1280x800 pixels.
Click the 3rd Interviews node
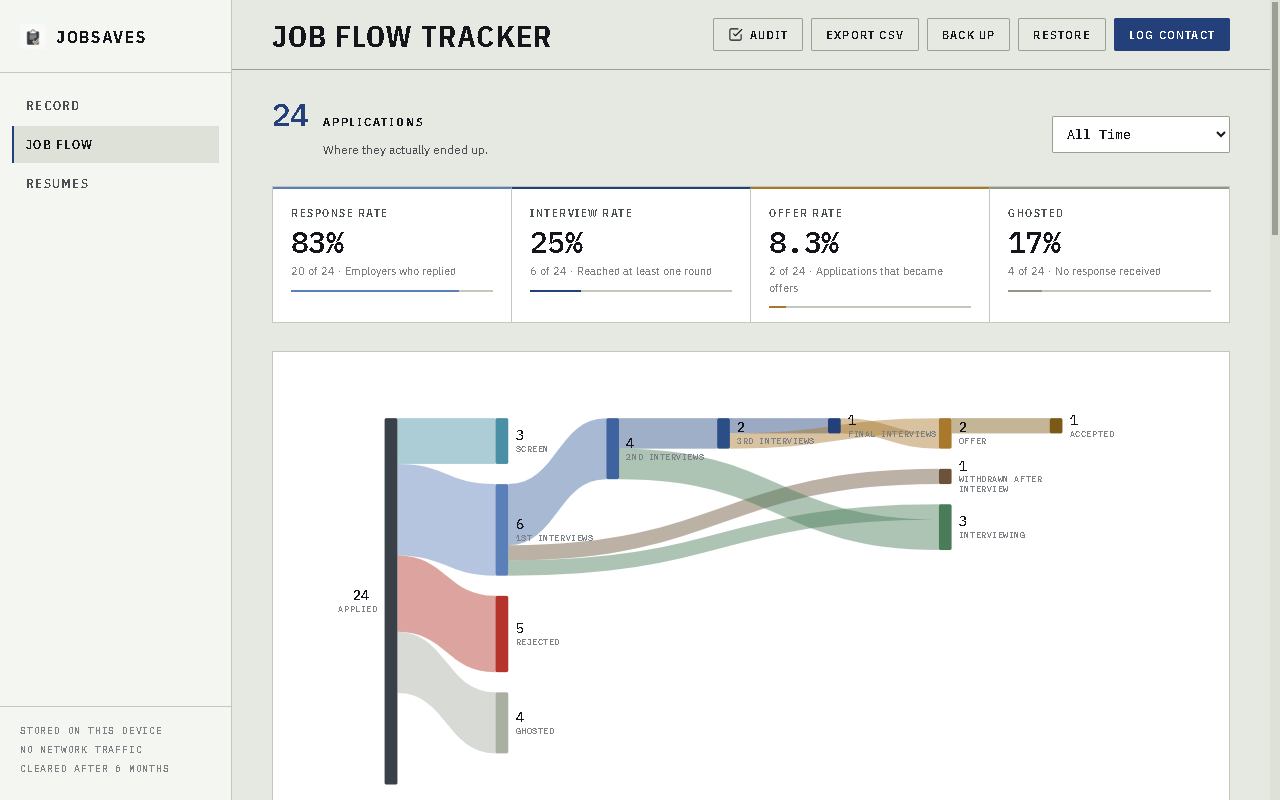point(724,433)
